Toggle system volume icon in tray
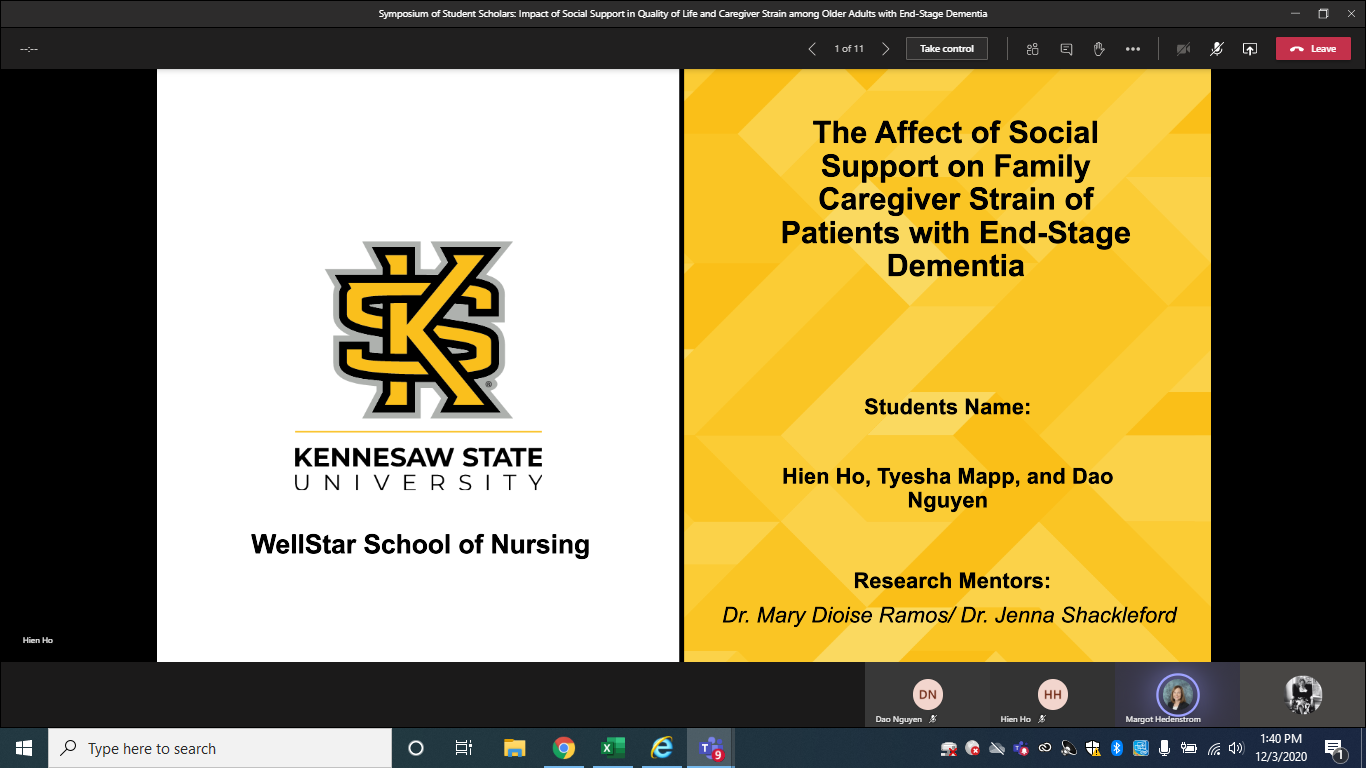The height and width of the screenshot is (768, 1366). (1236, 748)
